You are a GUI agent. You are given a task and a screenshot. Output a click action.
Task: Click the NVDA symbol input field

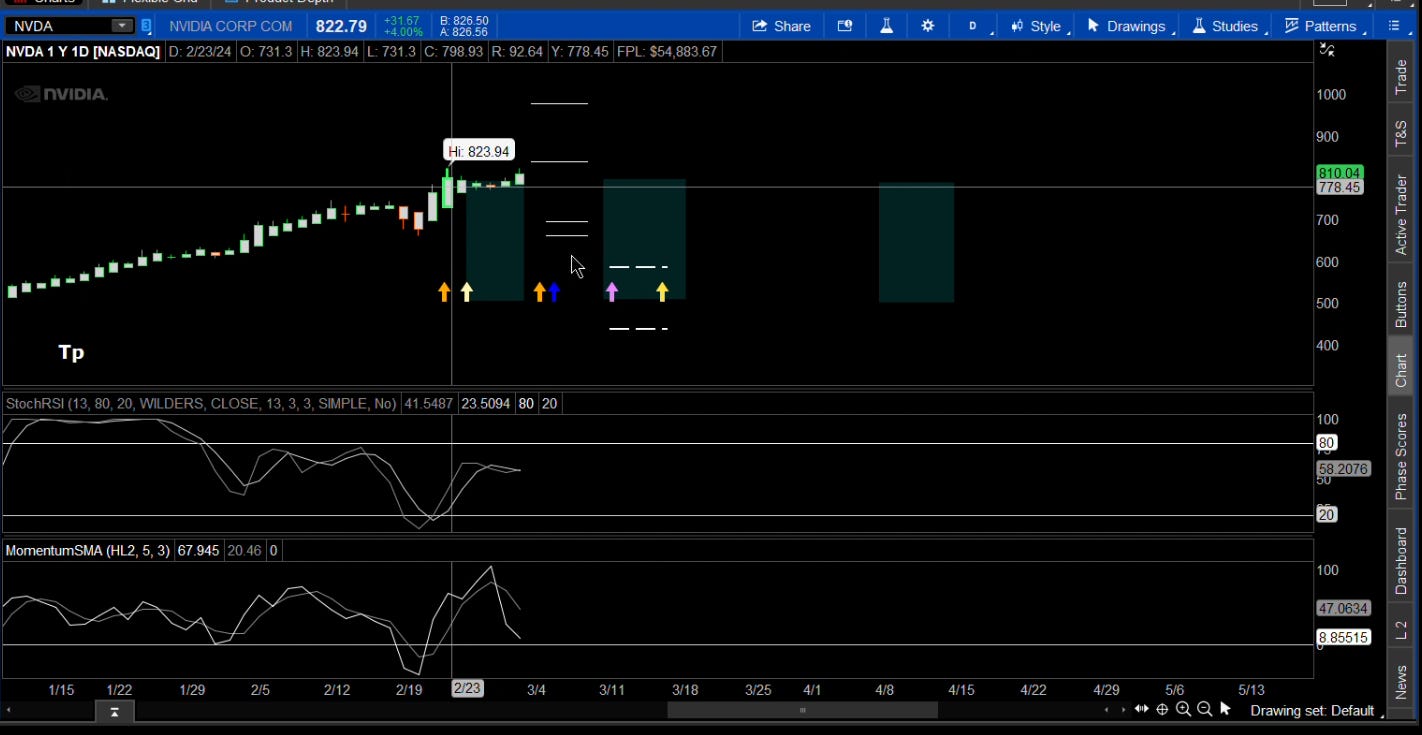pyautogui.click(x=58, y=26)
